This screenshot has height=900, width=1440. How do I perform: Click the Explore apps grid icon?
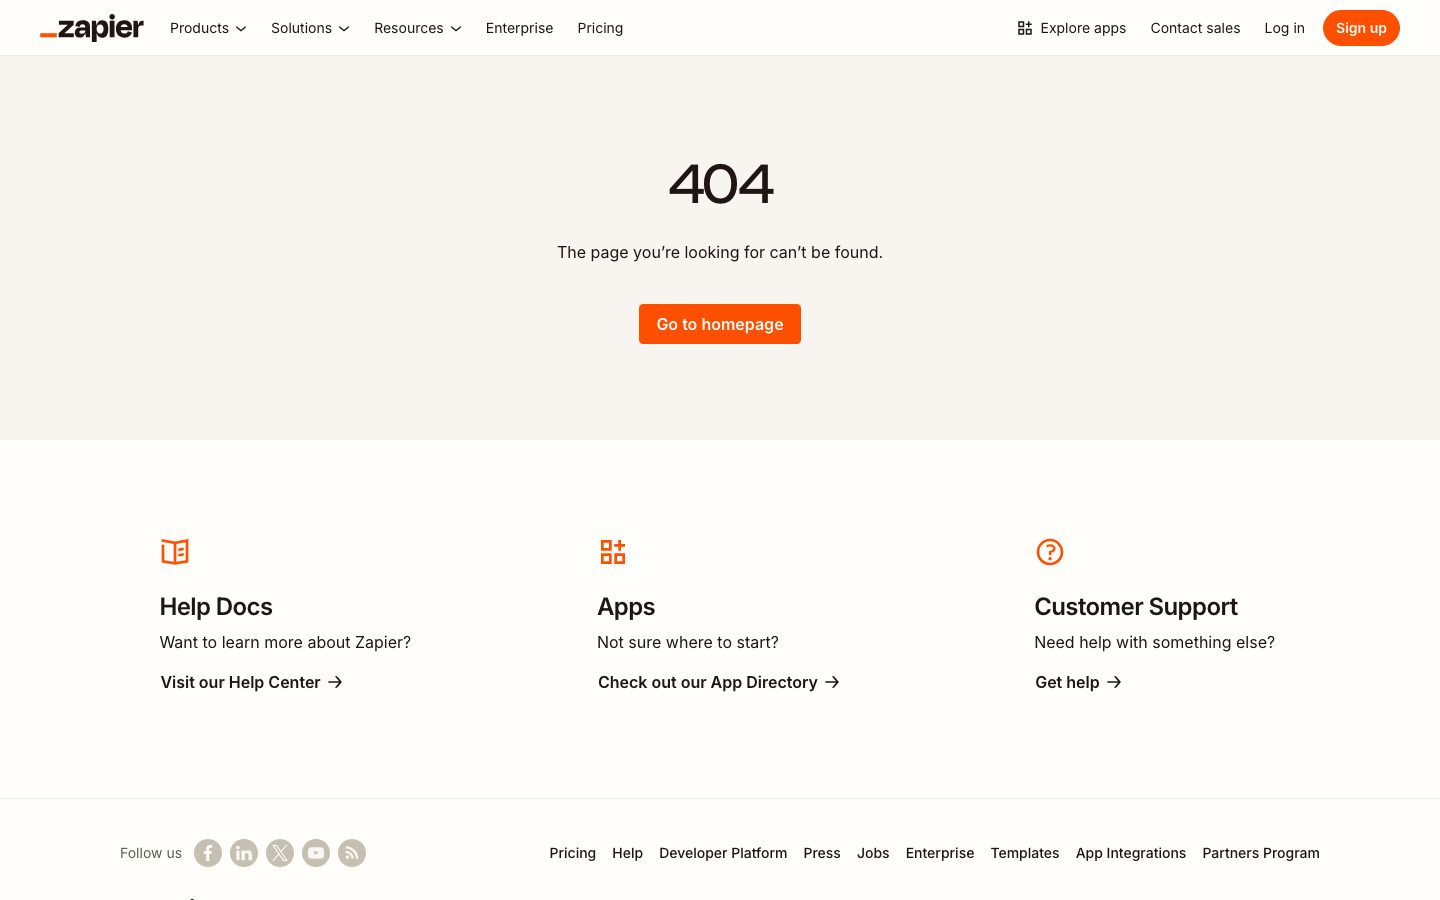[x=1025, y=28]
